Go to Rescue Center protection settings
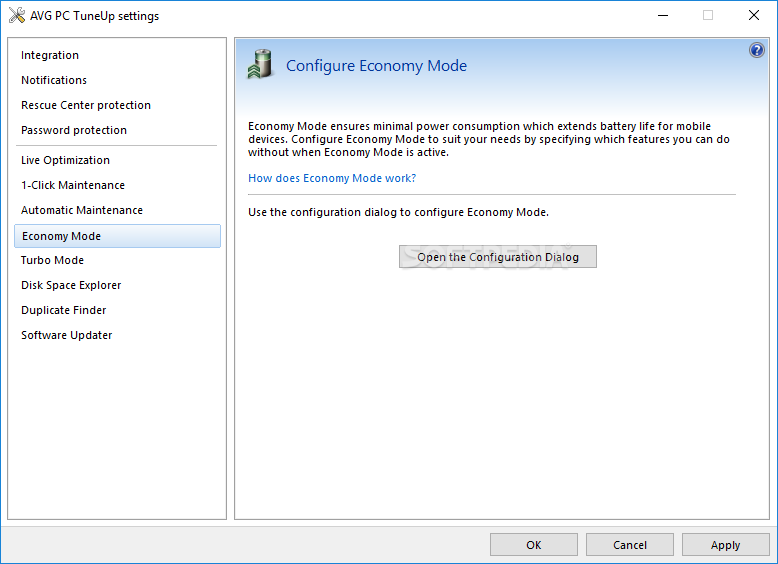This screenshot has width=778, height=564. 86,105
